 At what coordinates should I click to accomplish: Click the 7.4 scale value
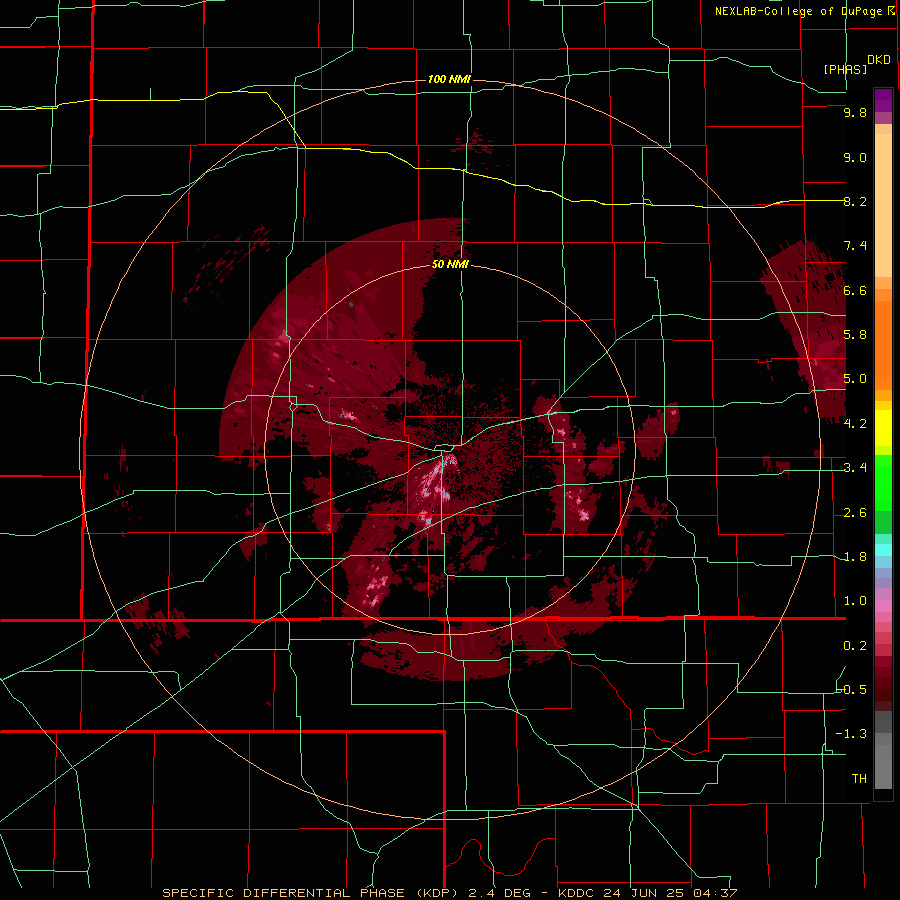[855, 246]
